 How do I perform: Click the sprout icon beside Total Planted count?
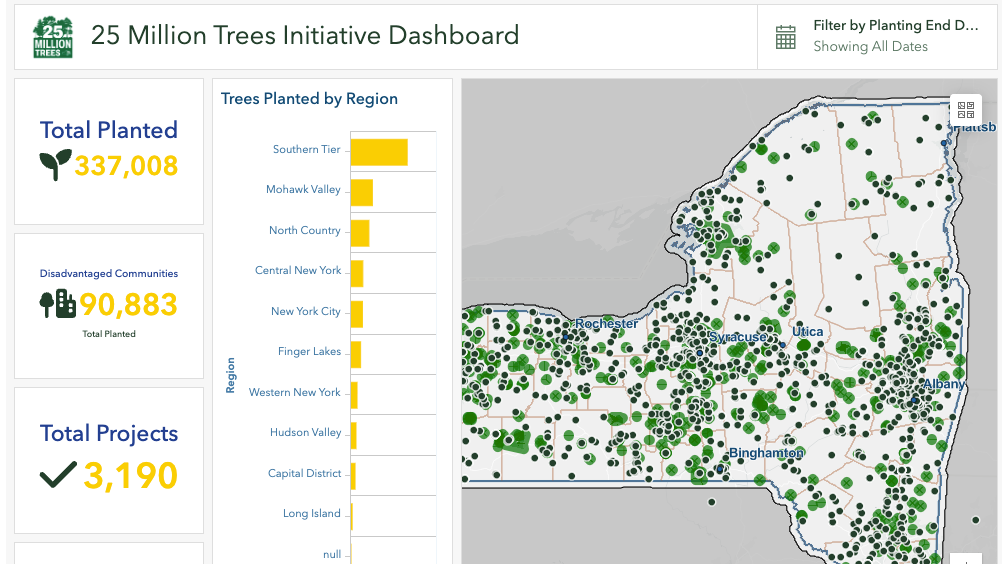(x=55, y=164)
